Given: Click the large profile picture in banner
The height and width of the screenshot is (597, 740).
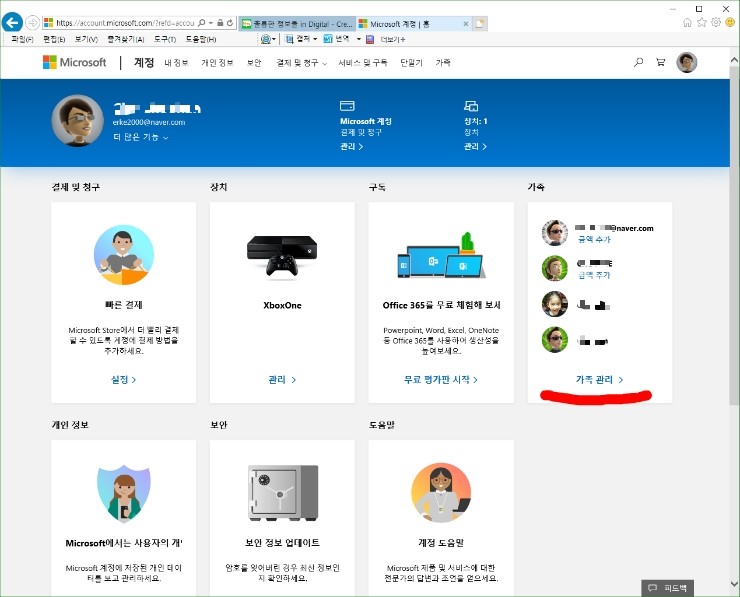Looking at the screenshot, I should pyautogui.click(x=77, y=120).
